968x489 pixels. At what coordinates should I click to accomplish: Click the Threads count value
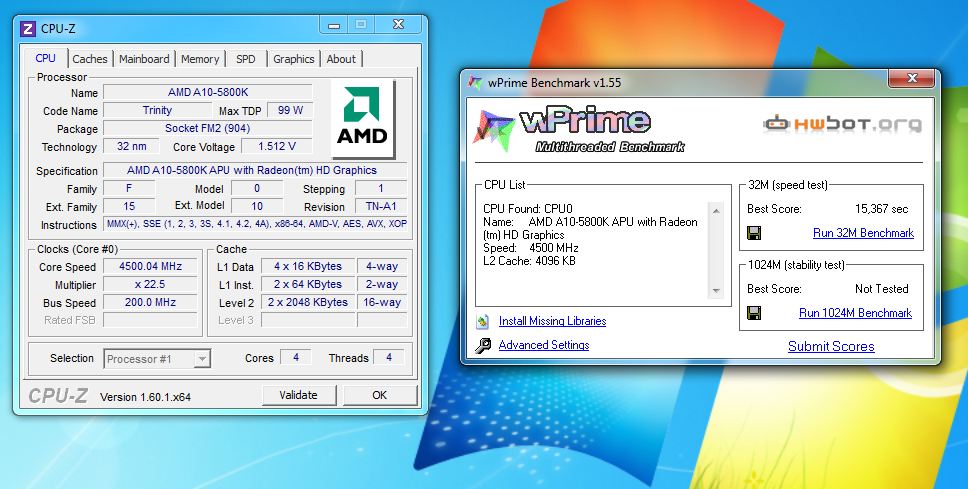pyautogui.click(x=389, y=357)
